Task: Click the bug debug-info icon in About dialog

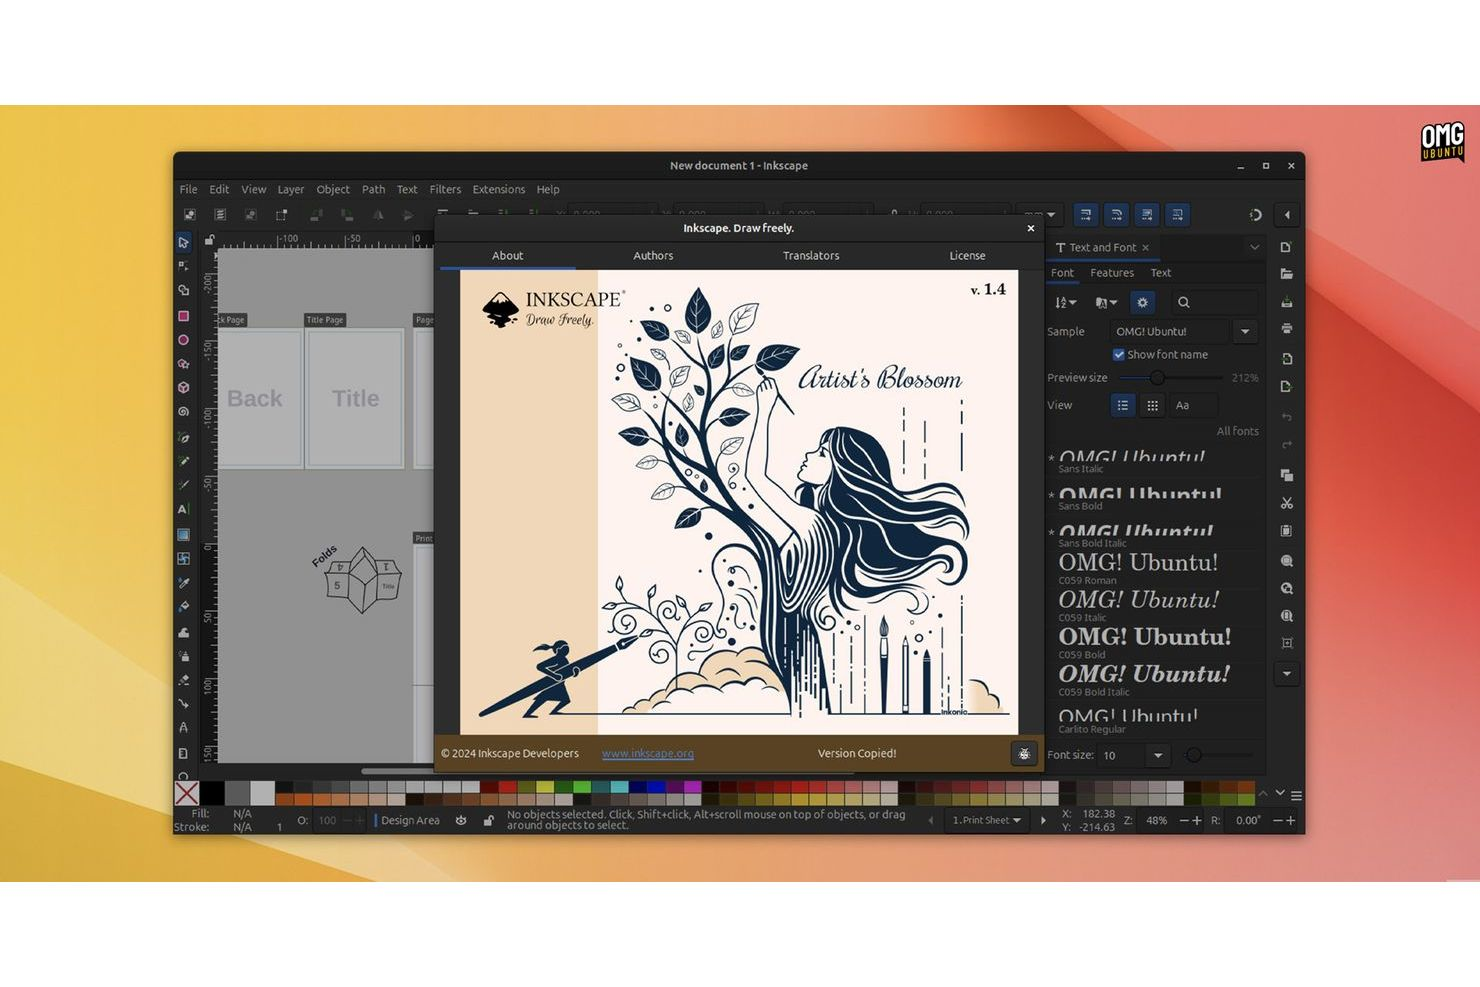Action: coord(1024,754)
